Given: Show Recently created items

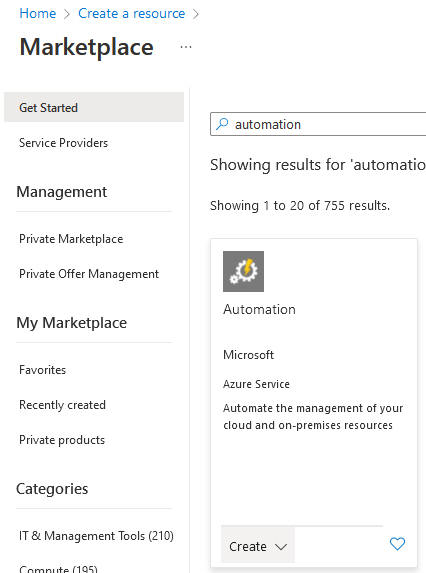Looking at the screenshot, I should pyautogui.click(x=62, y=405).
